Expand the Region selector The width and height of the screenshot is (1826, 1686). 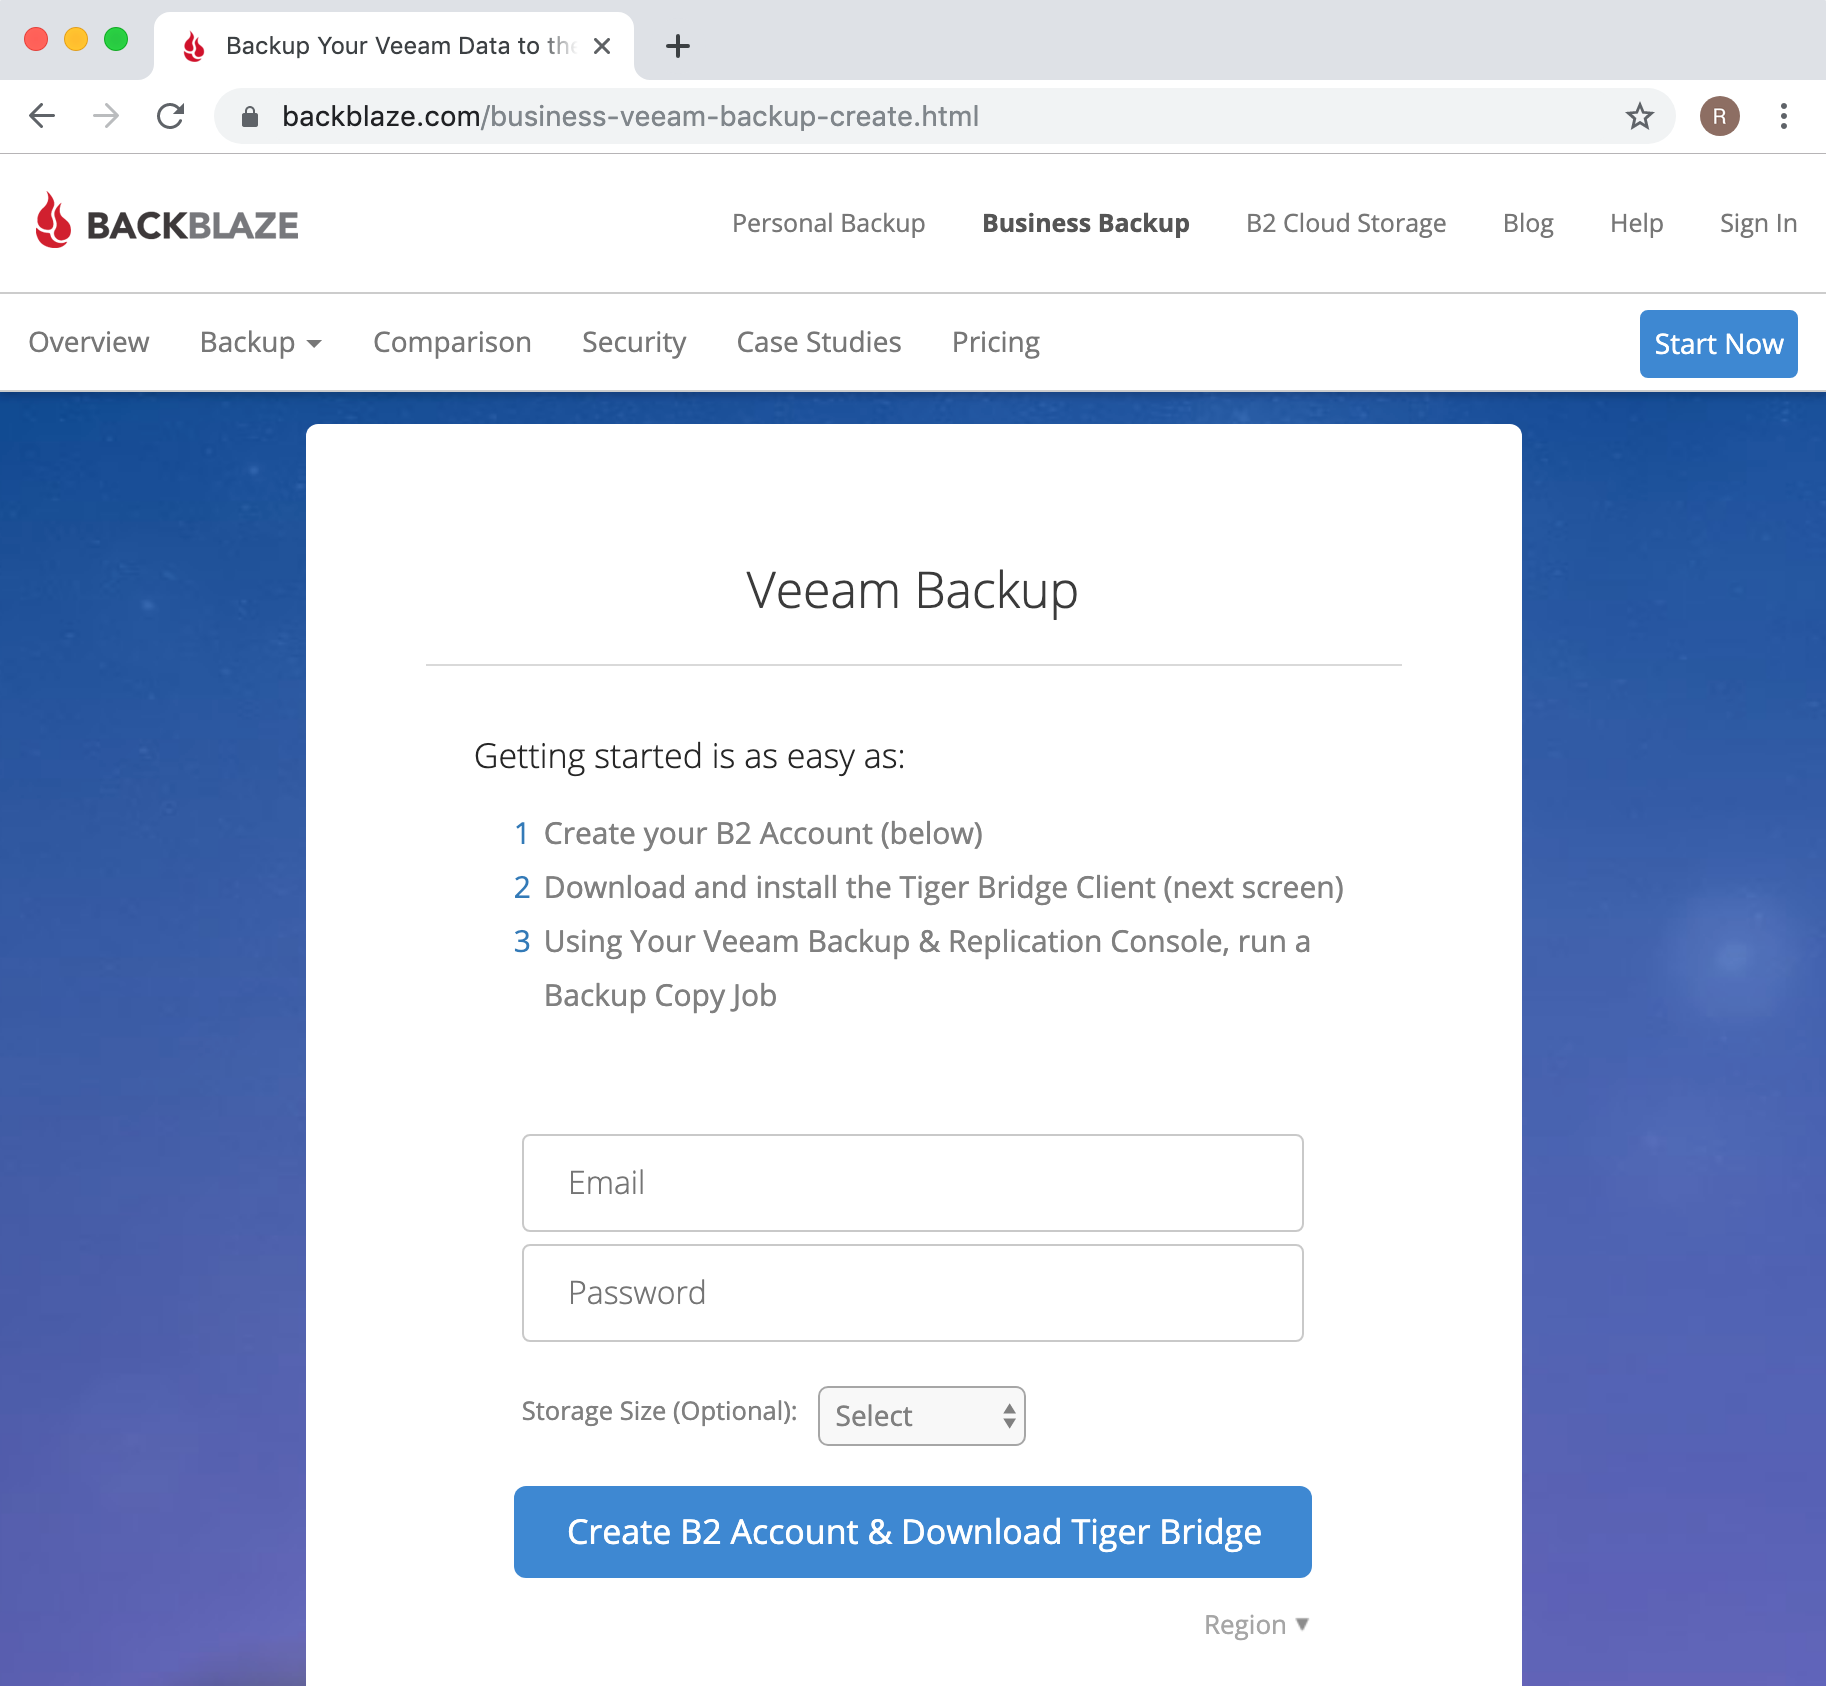1256,1625
